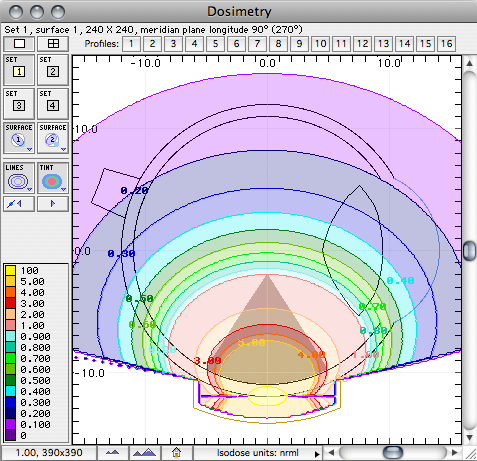The height and width of the screenshot is (461, 477).
Task: Select the four-pane grid view icon
Action: (53, 44)
